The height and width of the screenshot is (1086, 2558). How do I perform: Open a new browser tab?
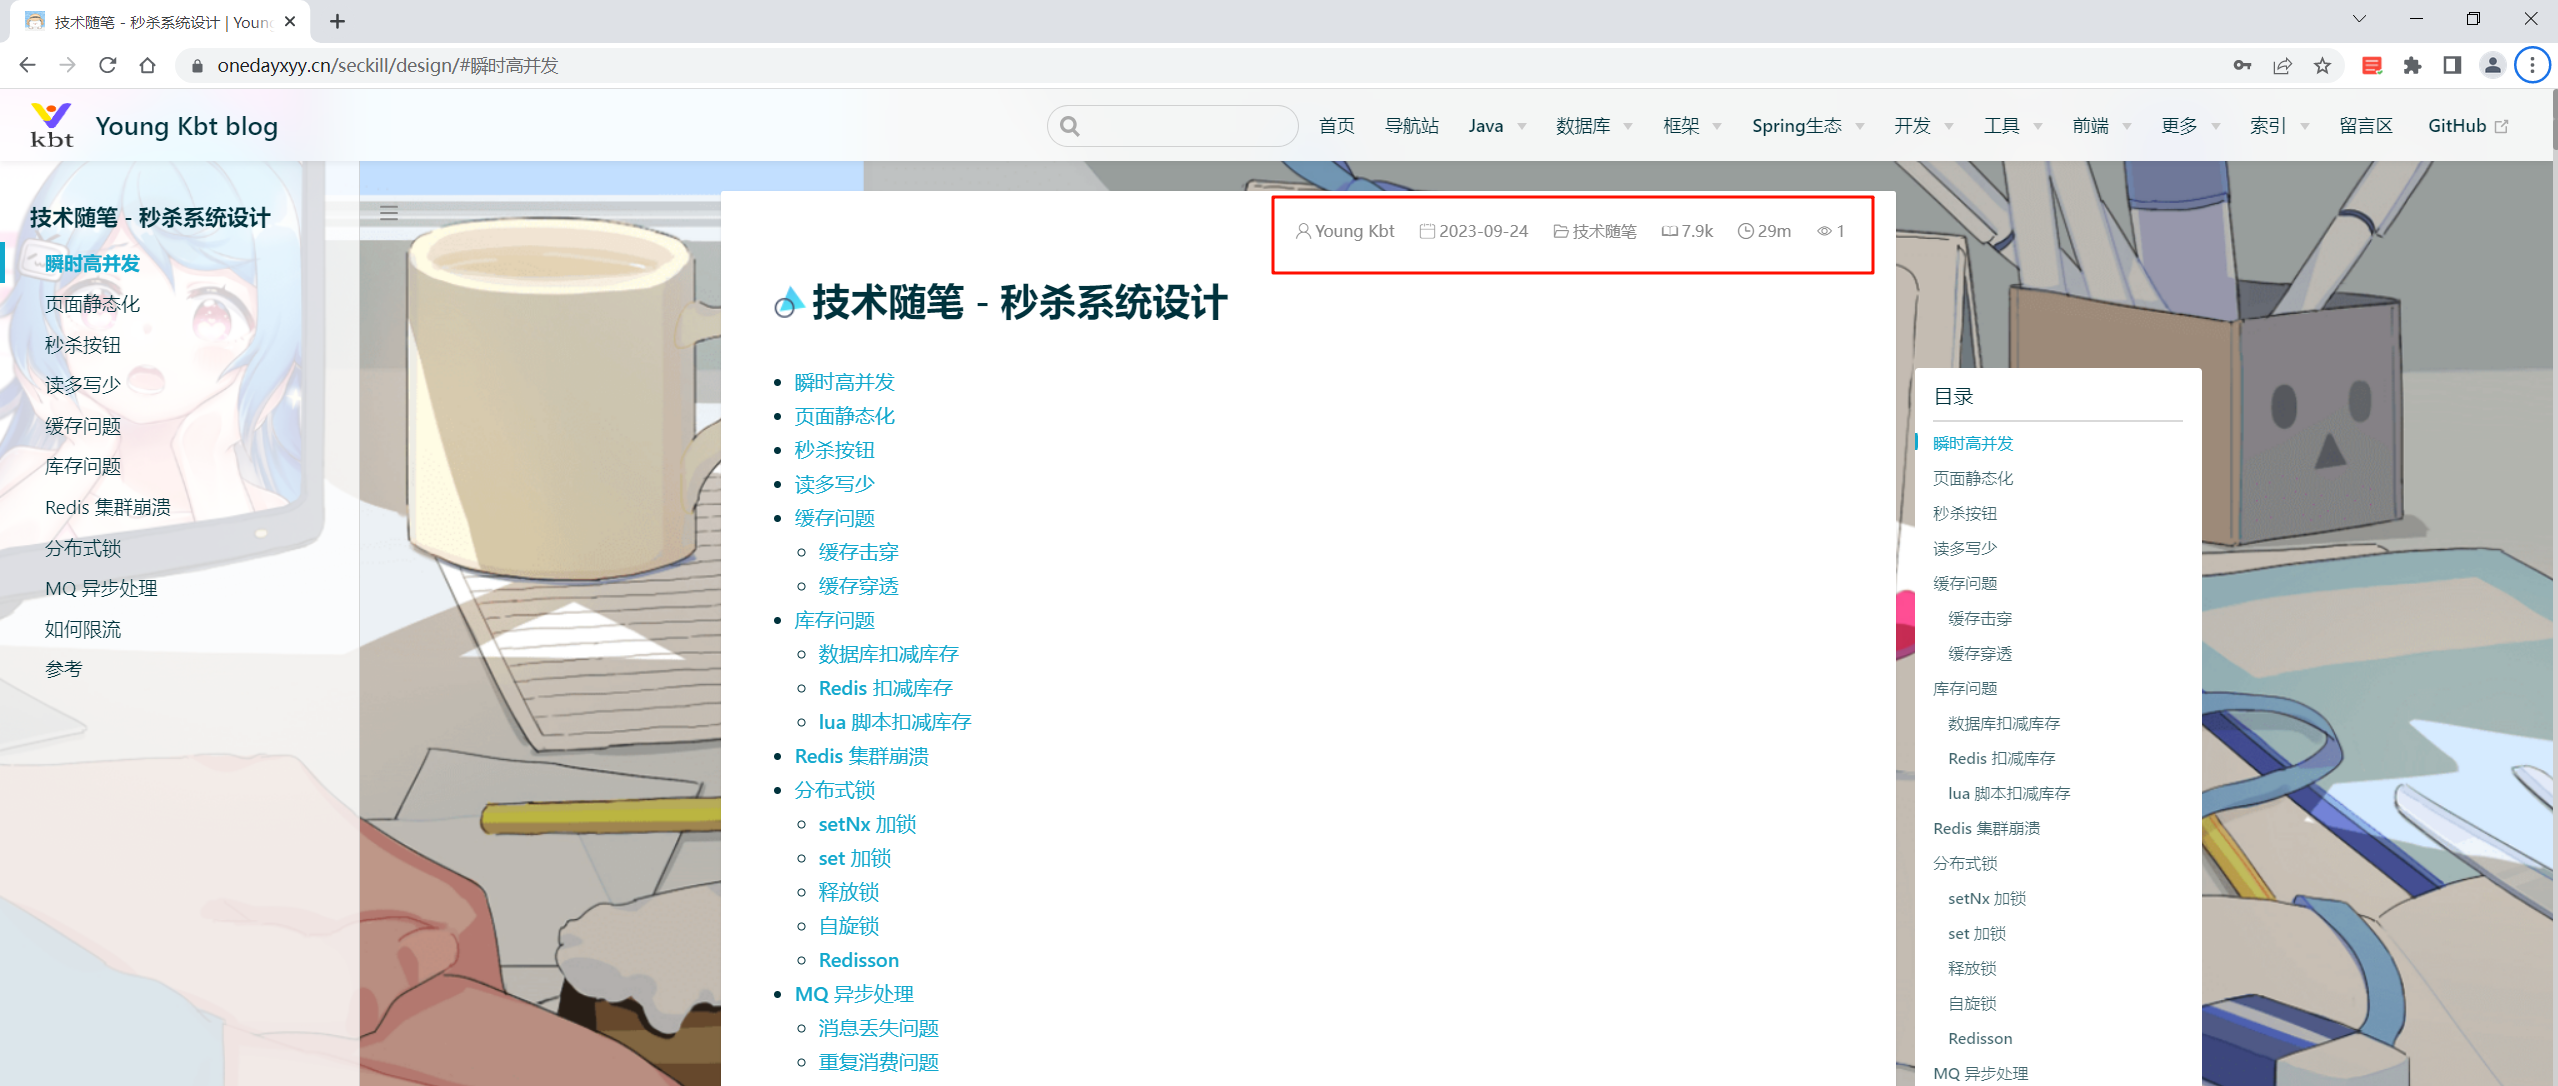(337, 21)
